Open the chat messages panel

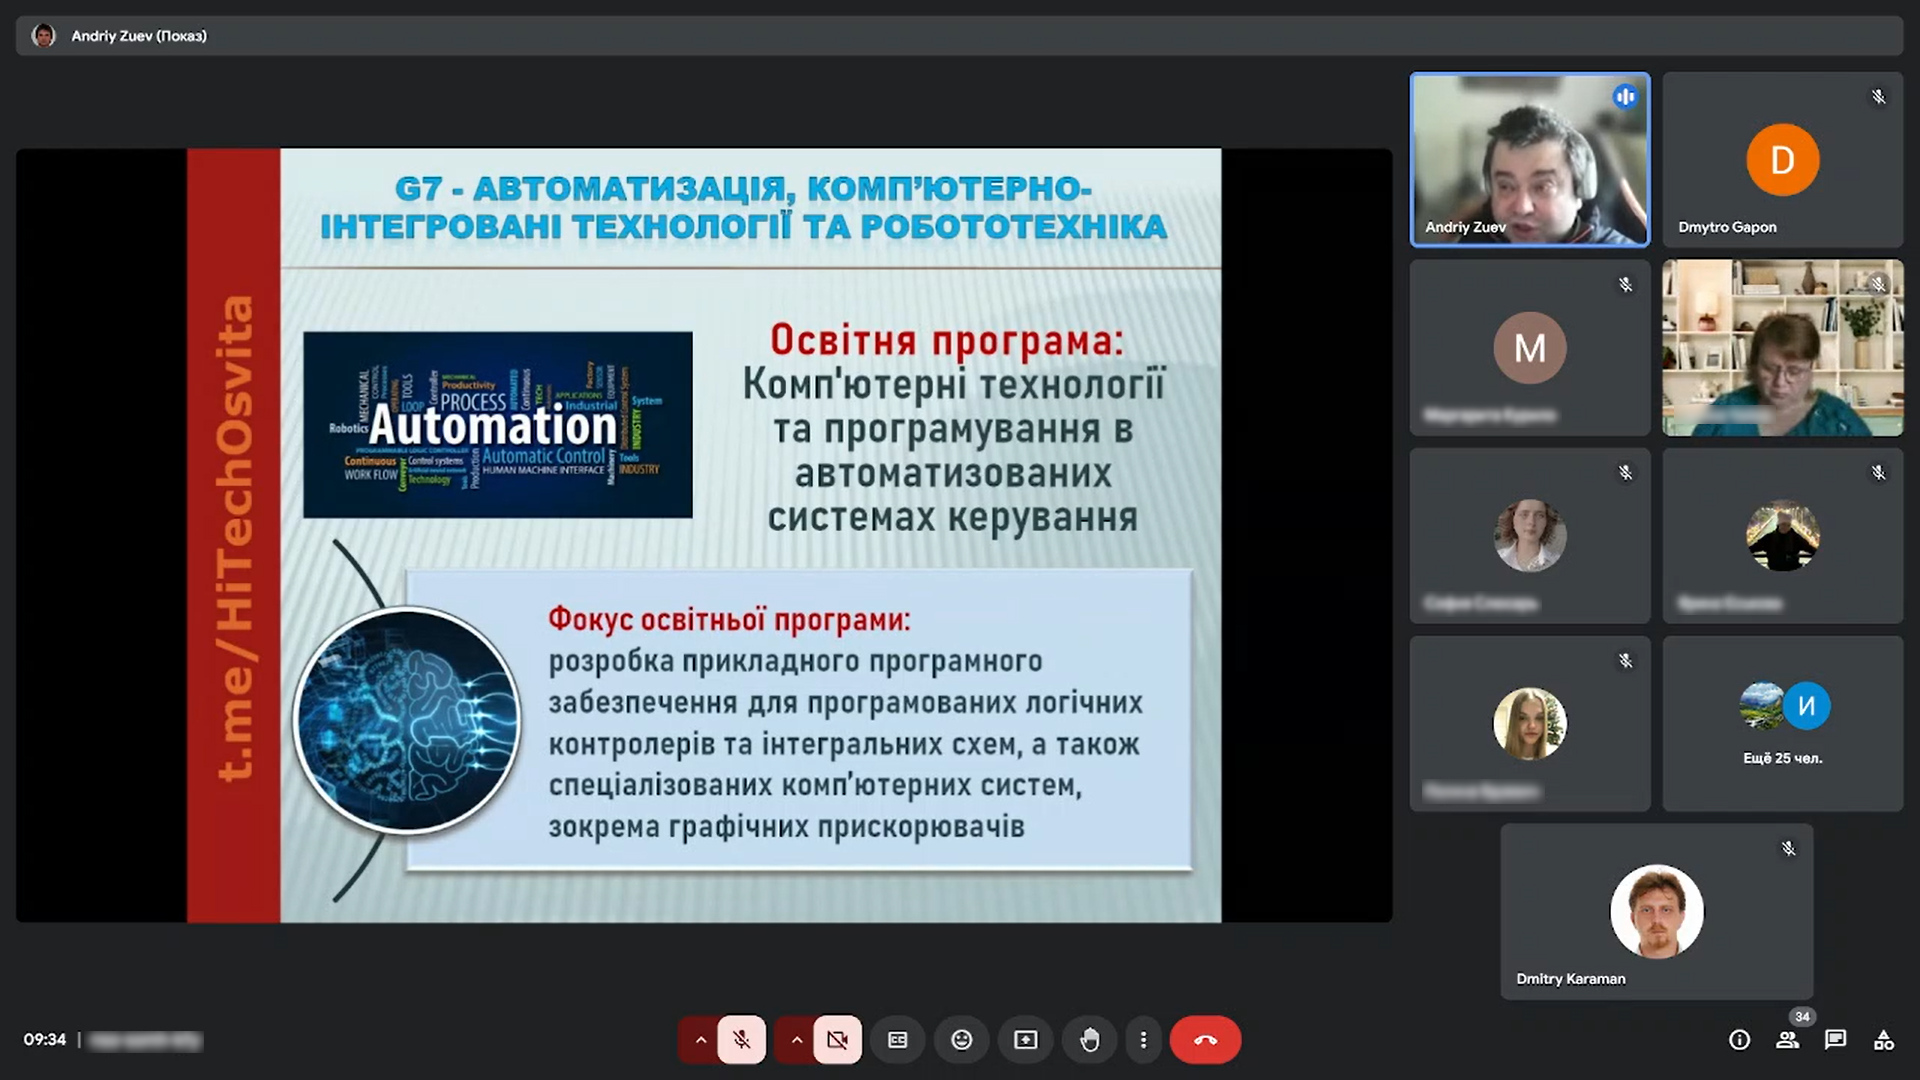pos(1835,1040)
